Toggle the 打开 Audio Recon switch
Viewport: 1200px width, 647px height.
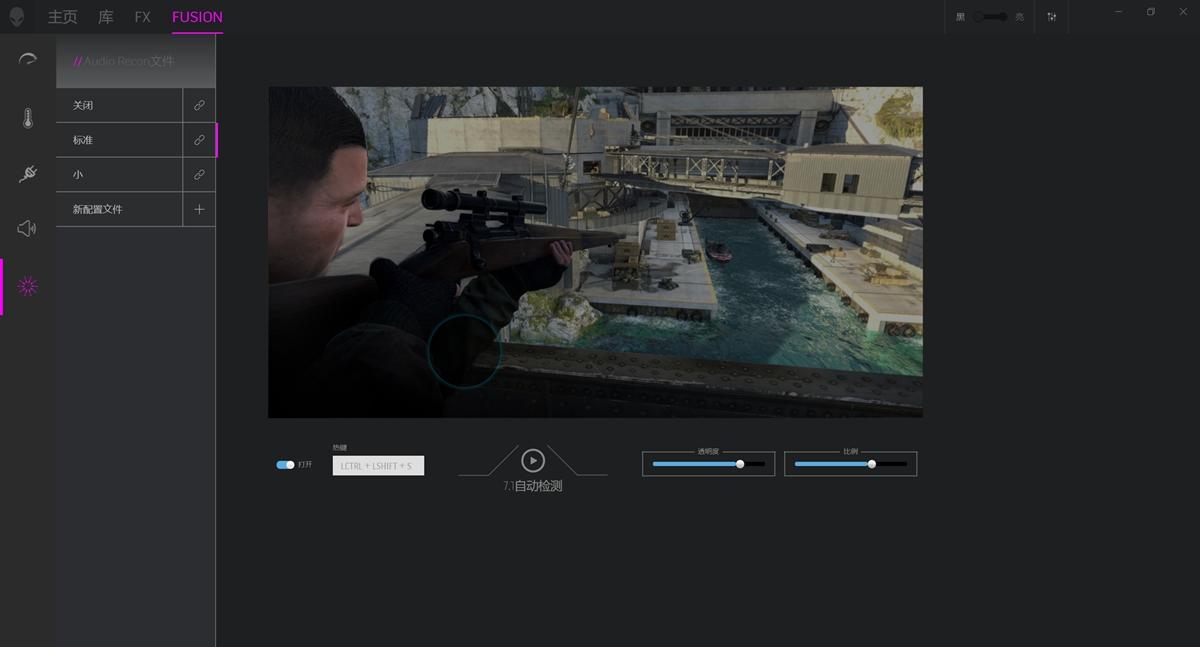coord(285,465)
